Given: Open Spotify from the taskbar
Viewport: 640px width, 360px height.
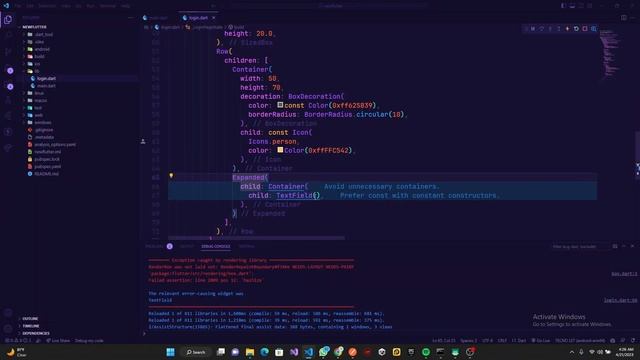Looking at the screenshot, I should [426, 352].
